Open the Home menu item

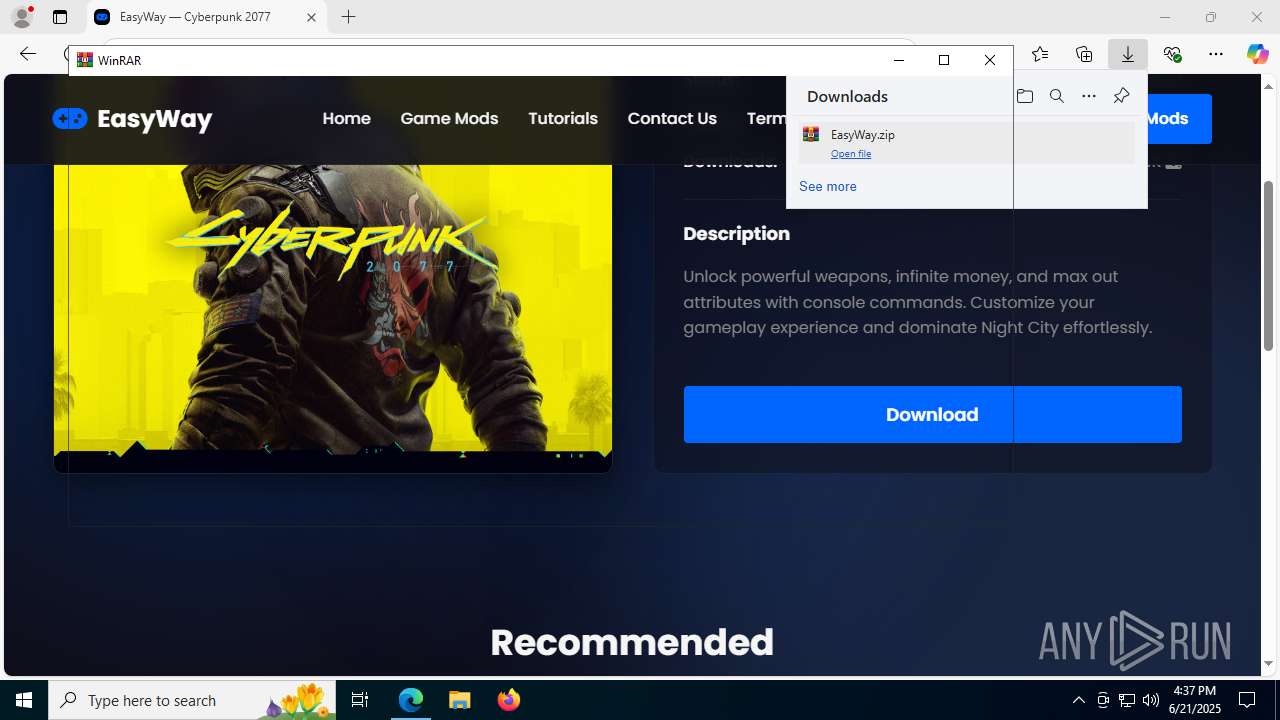346,118
